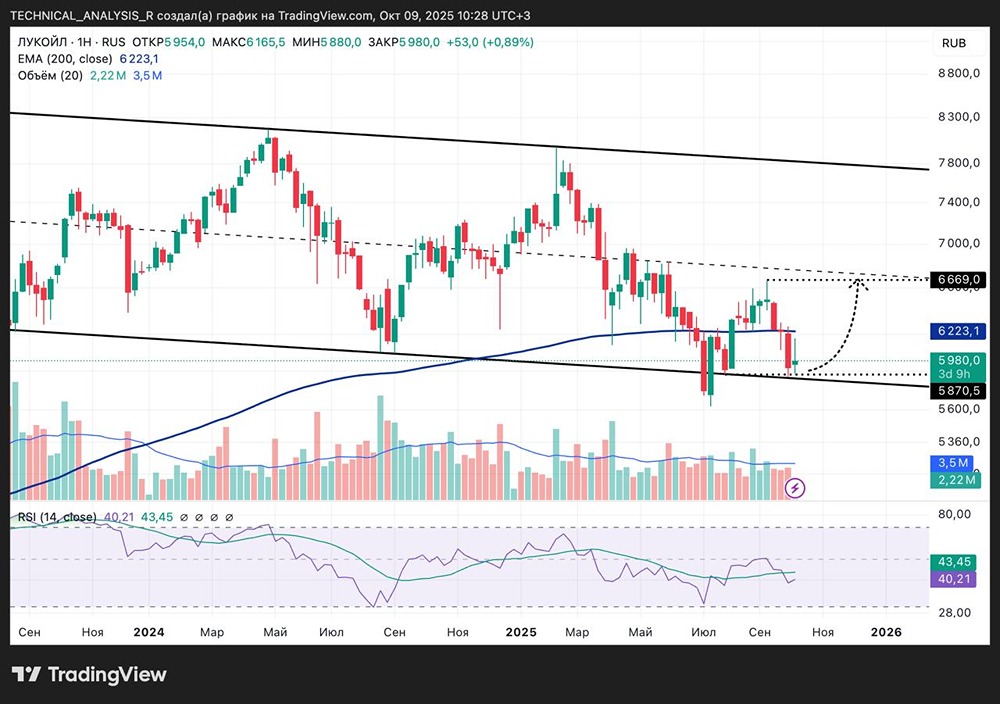Select the RSI (14, close) indicator legend
1000x704 pixels.
tap(56, 517)
